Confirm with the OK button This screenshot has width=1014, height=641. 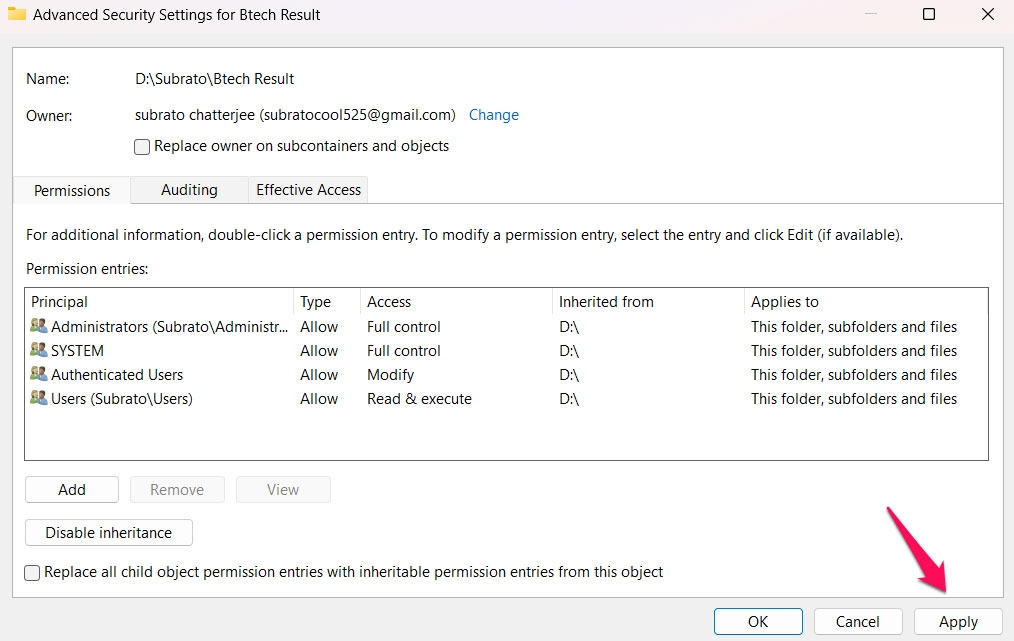(x=758, y=622)
